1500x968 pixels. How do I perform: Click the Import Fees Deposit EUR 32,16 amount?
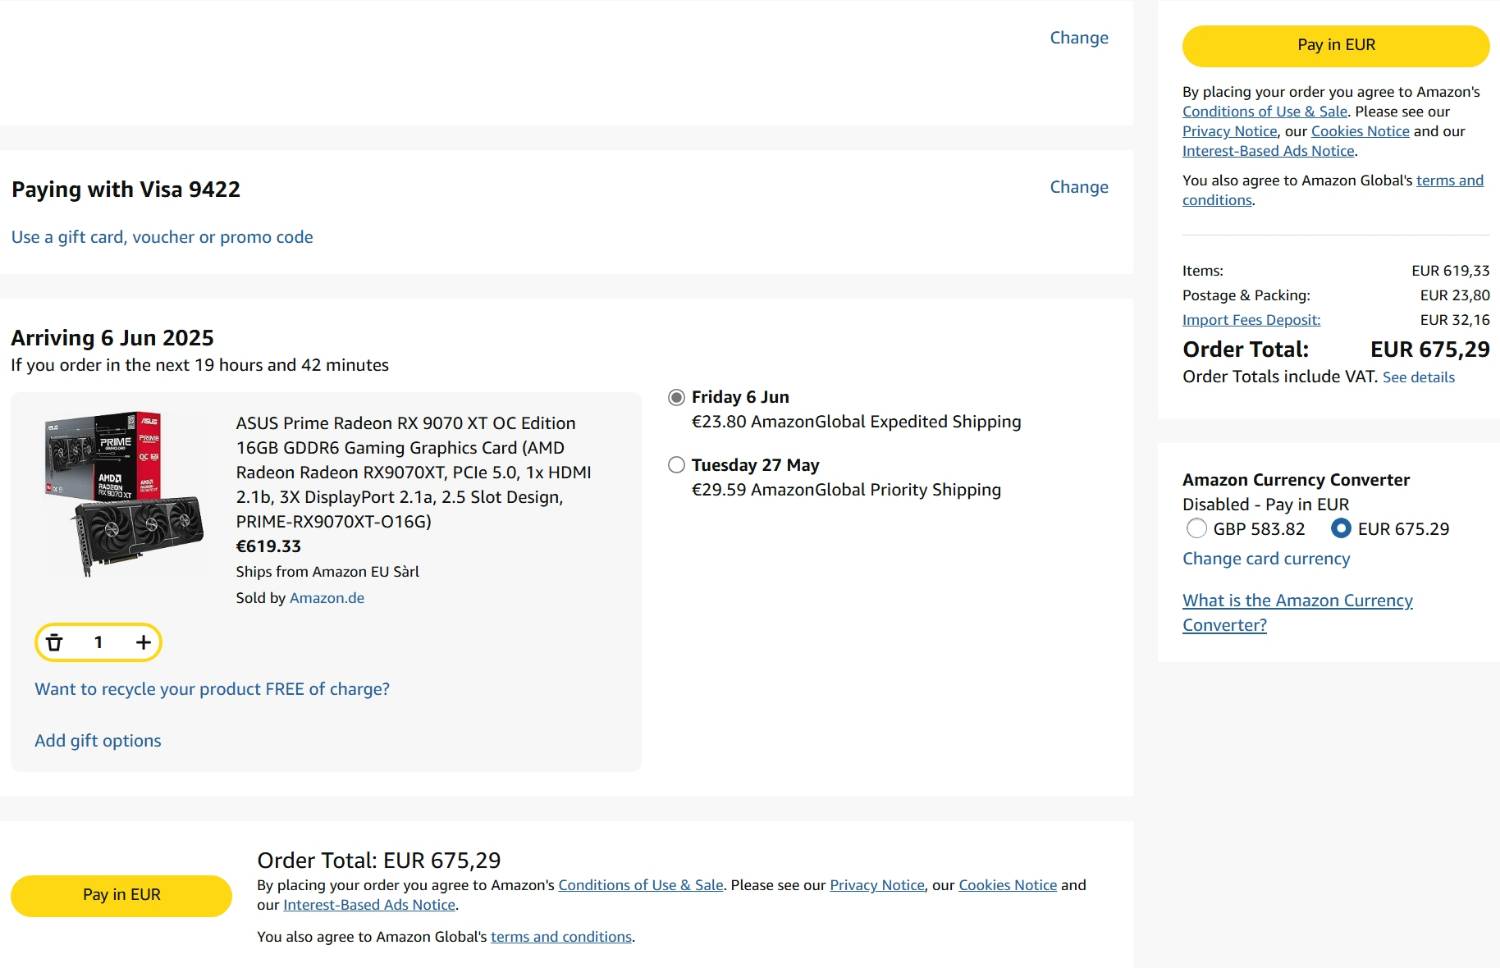coord(1455,320)
